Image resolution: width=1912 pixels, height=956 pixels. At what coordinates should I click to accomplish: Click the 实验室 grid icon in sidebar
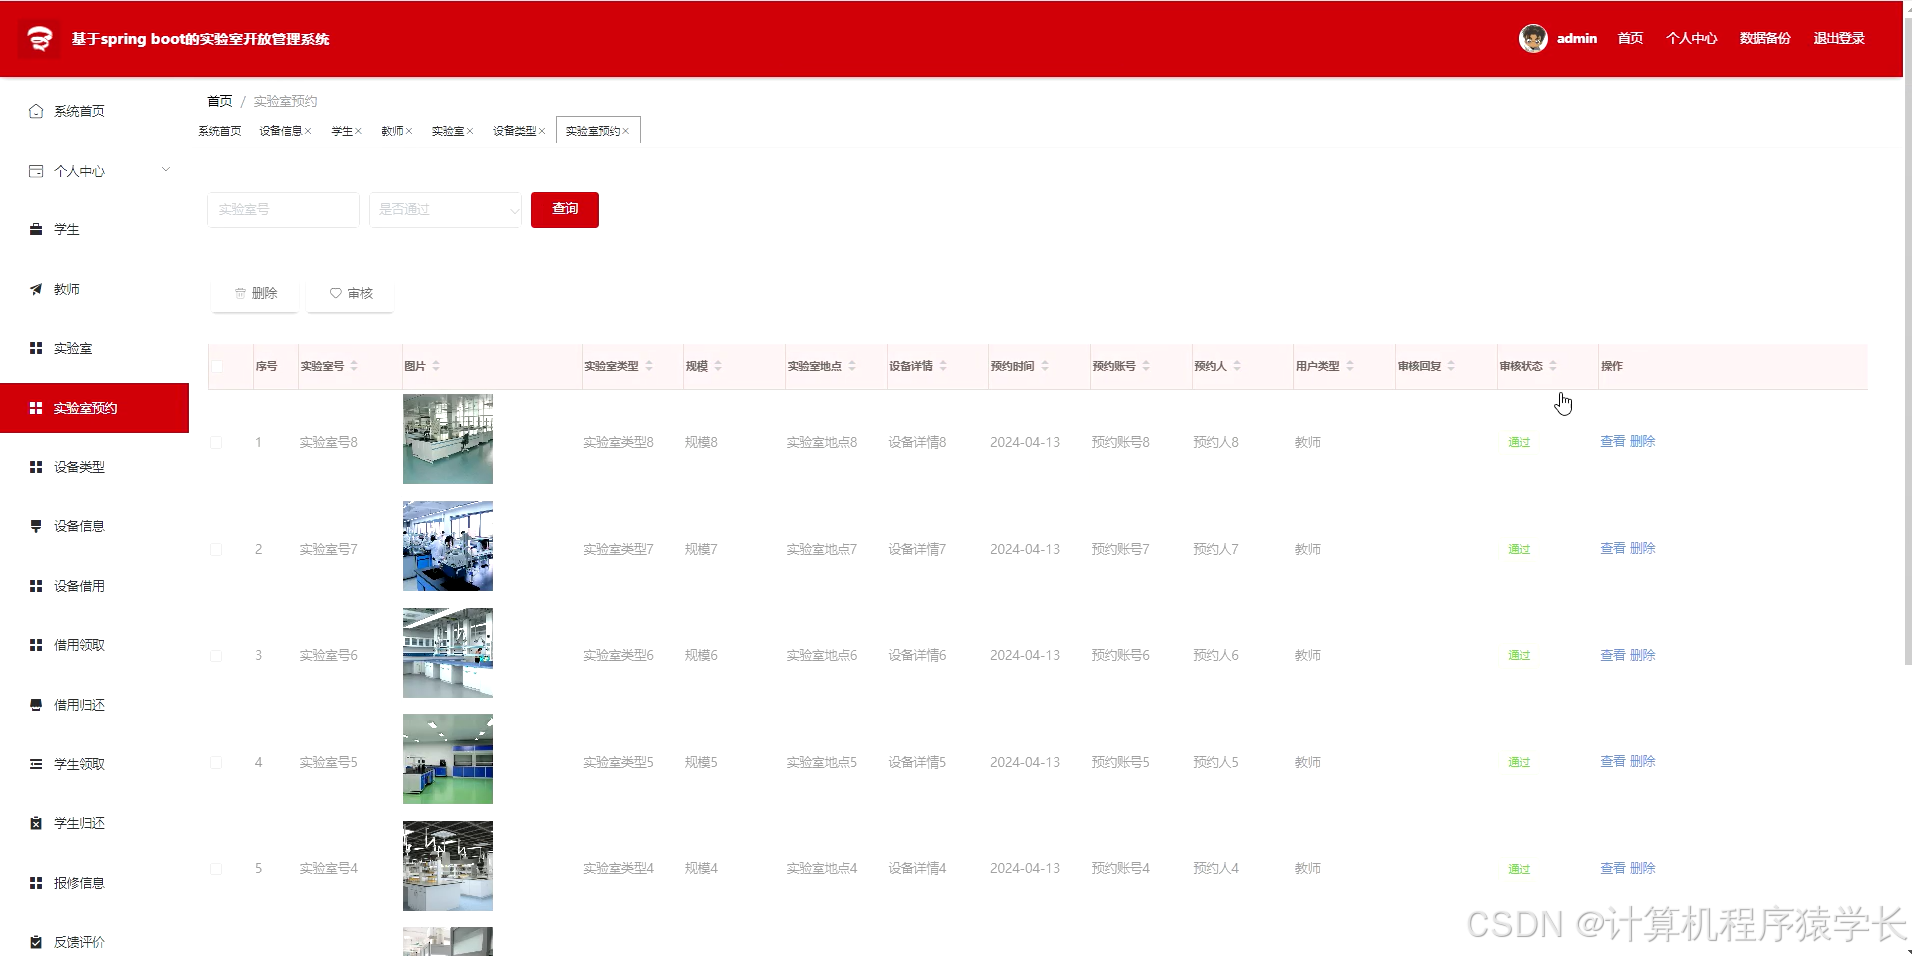pyautogui.click(x=36, y=348)
